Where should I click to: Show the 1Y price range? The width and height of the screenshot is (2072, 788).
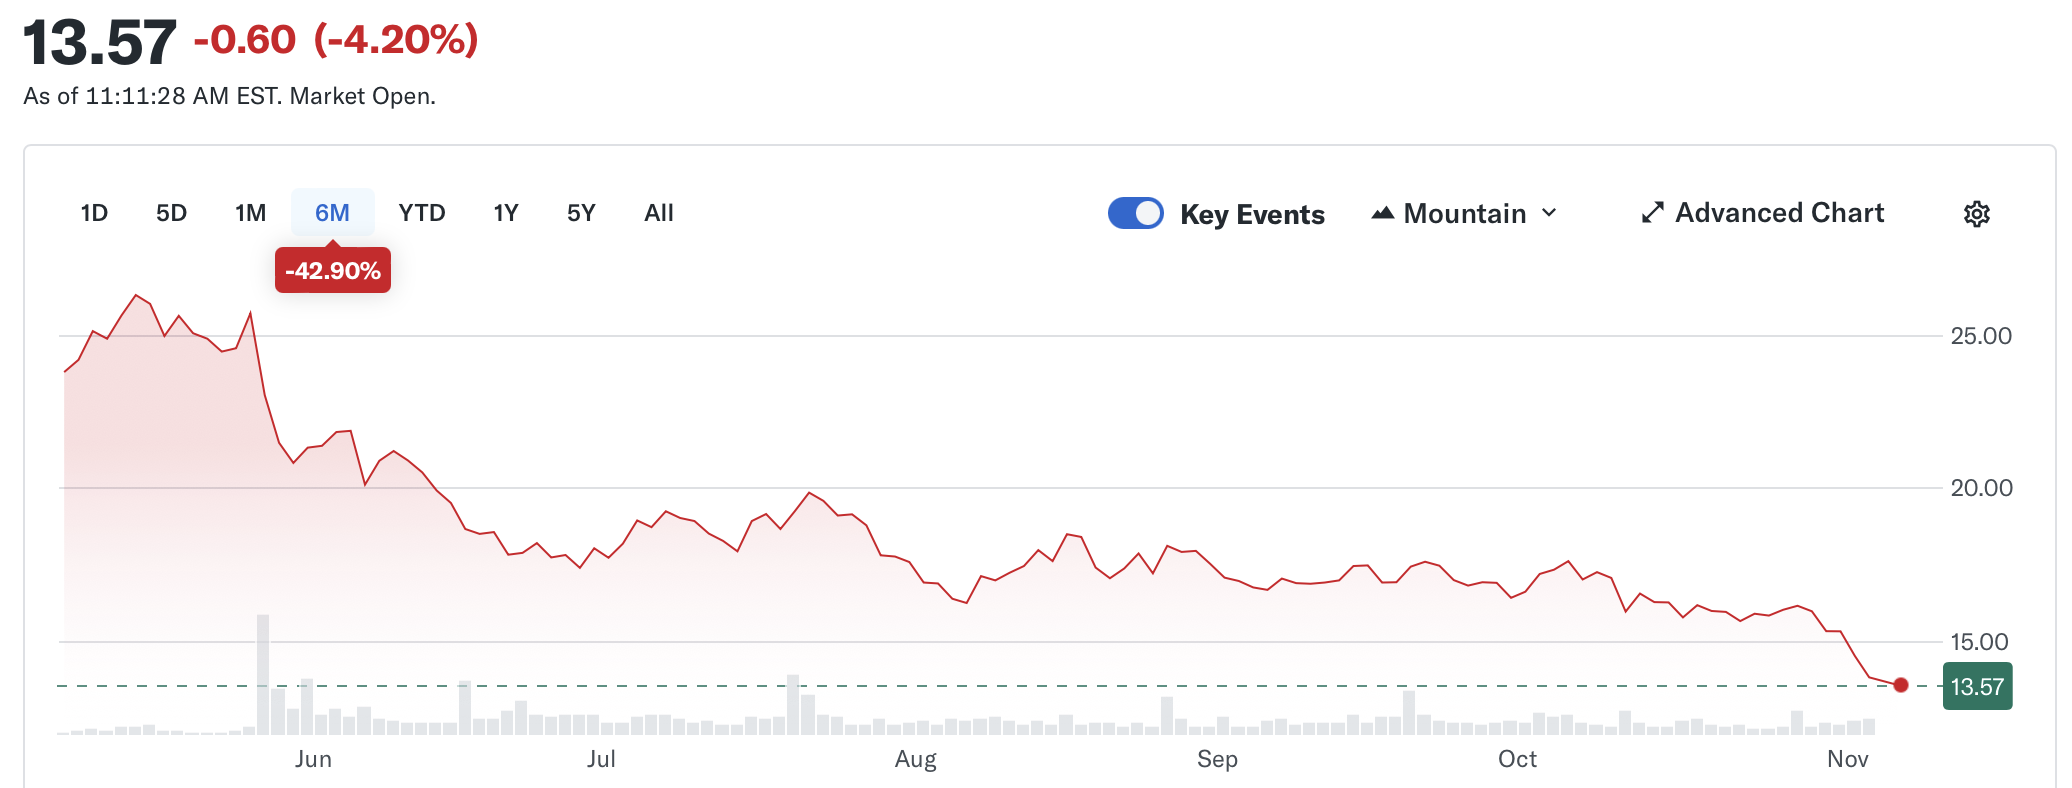[x=505, y=213]
